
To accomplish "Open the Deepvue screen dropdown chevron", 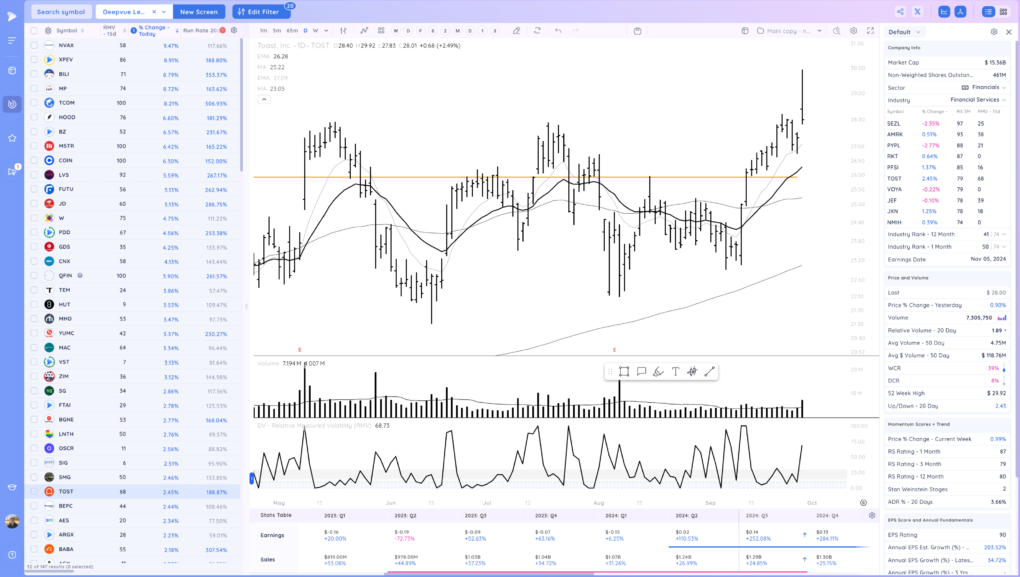I will tap(164, 12).
